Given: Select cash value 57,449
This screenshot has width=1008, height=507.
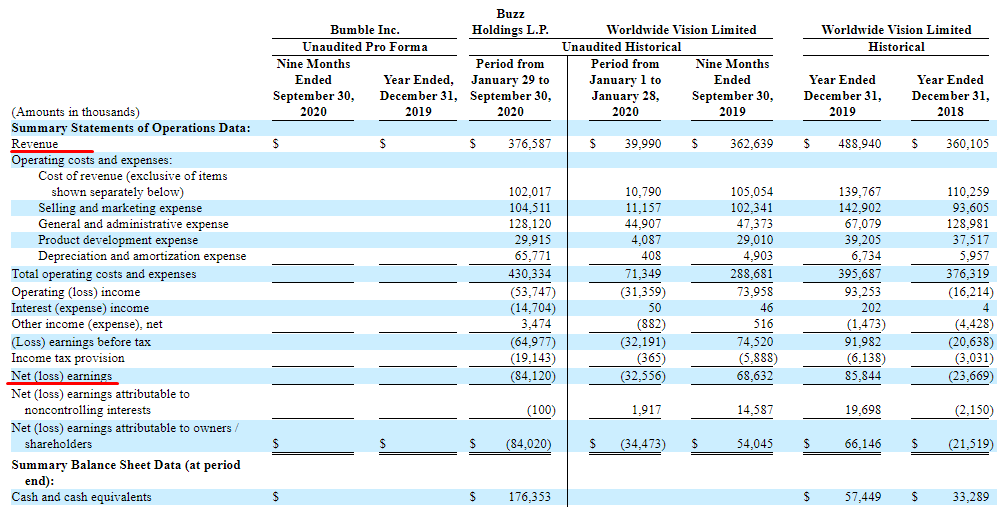Looking at the screenshot, I should [x=863, y=497].
